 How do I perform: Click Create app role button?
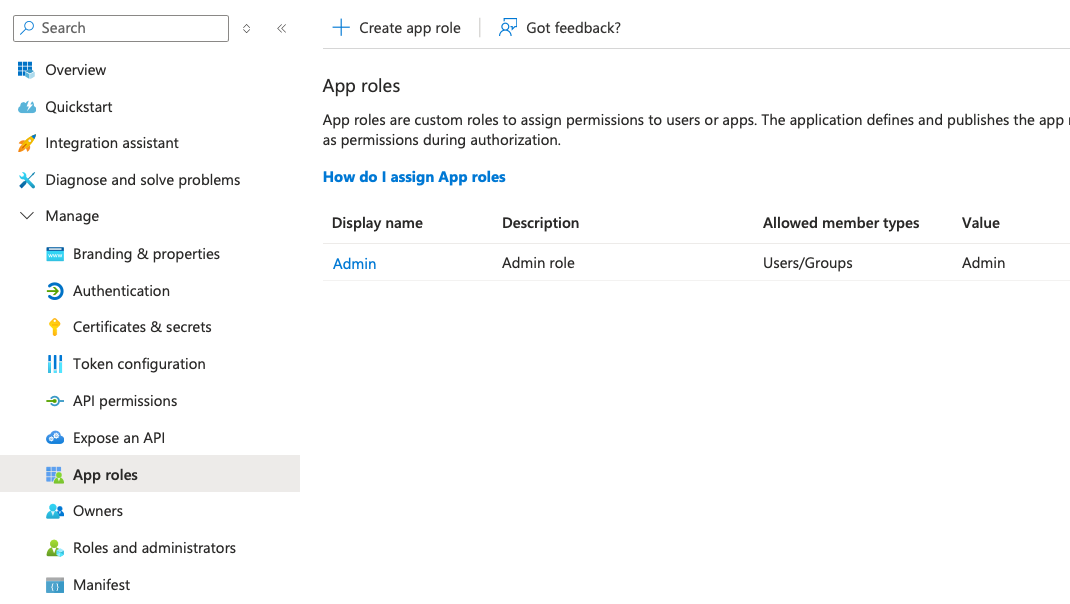click(x=396, y=27)
